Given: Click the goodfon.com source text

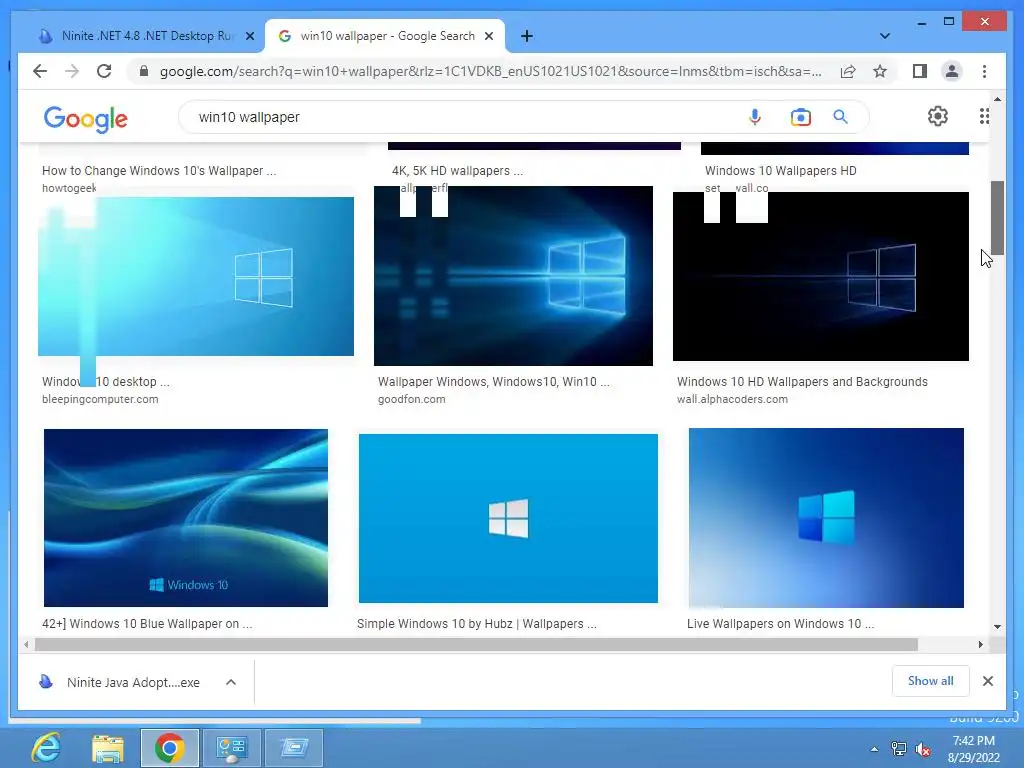Looking at the screenshot, I should (411, 399).
